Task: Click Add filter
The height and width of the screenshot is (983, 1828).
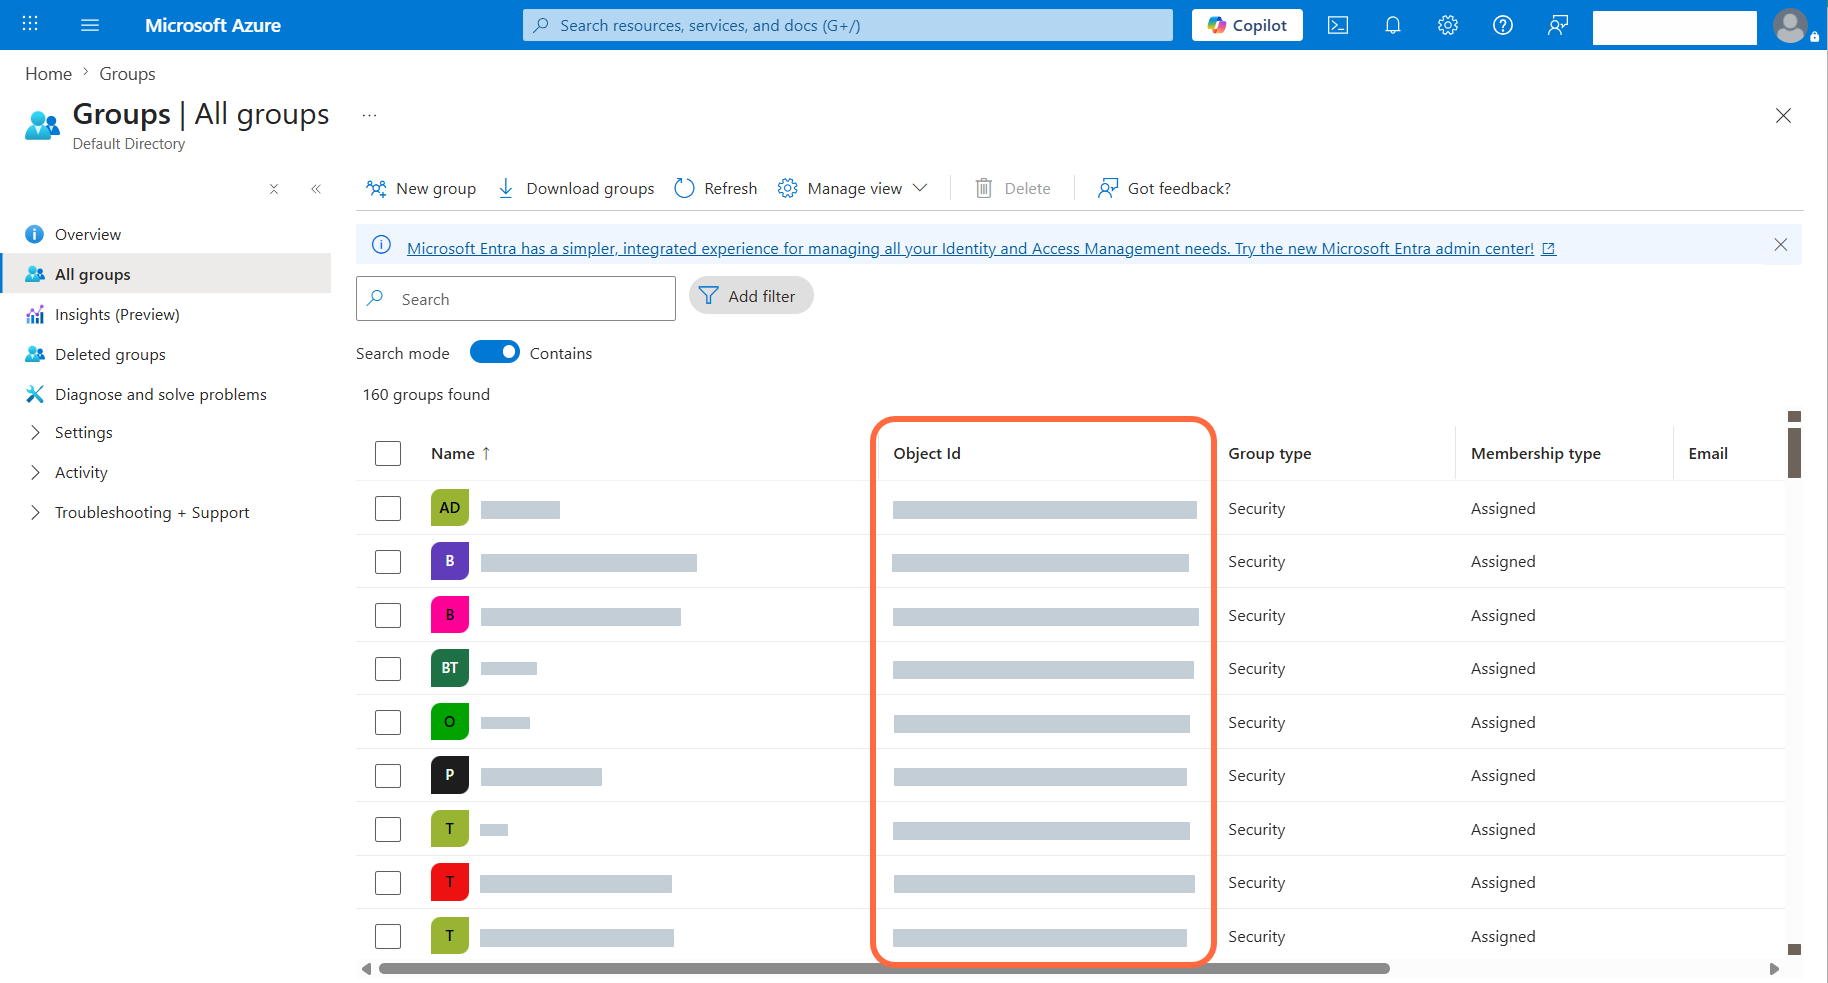Action: (751, 296)
